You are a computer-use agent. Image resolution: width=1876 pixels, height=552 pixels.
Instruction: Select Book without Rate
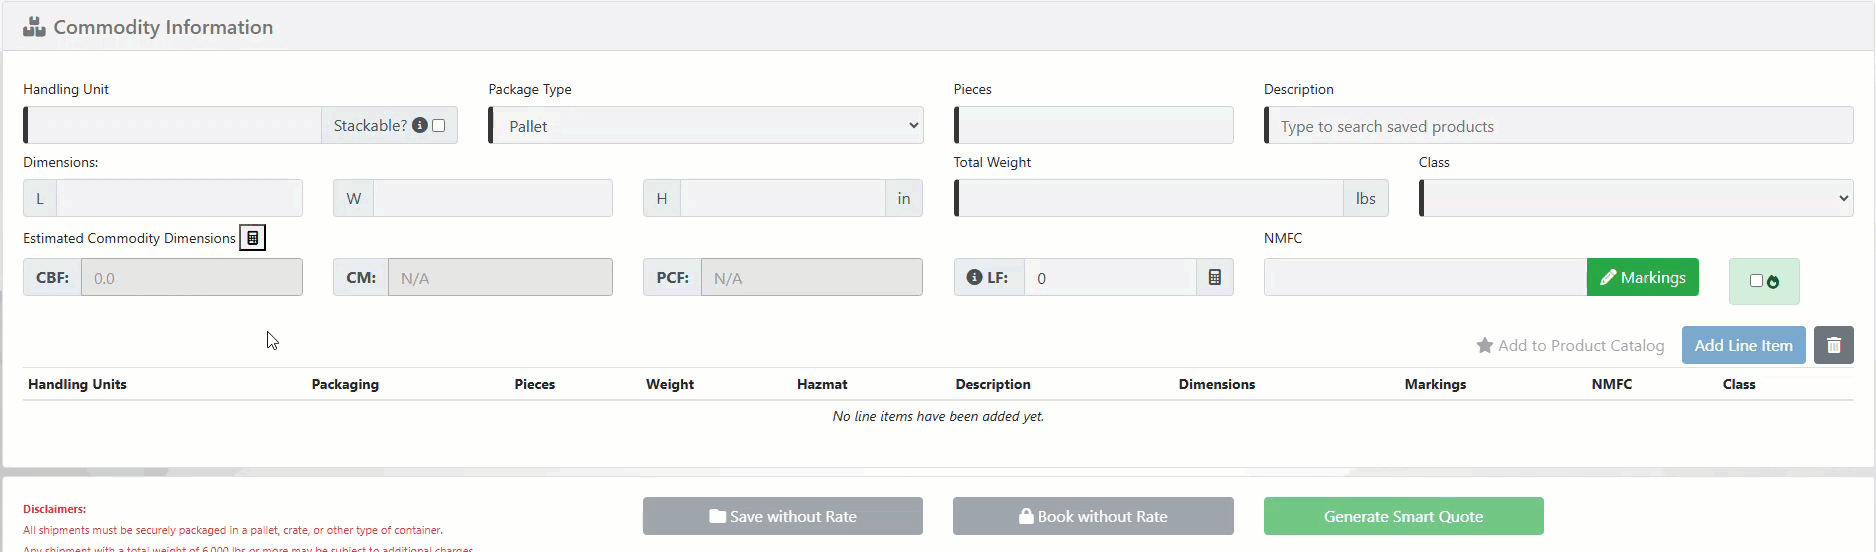(1093, 516)
